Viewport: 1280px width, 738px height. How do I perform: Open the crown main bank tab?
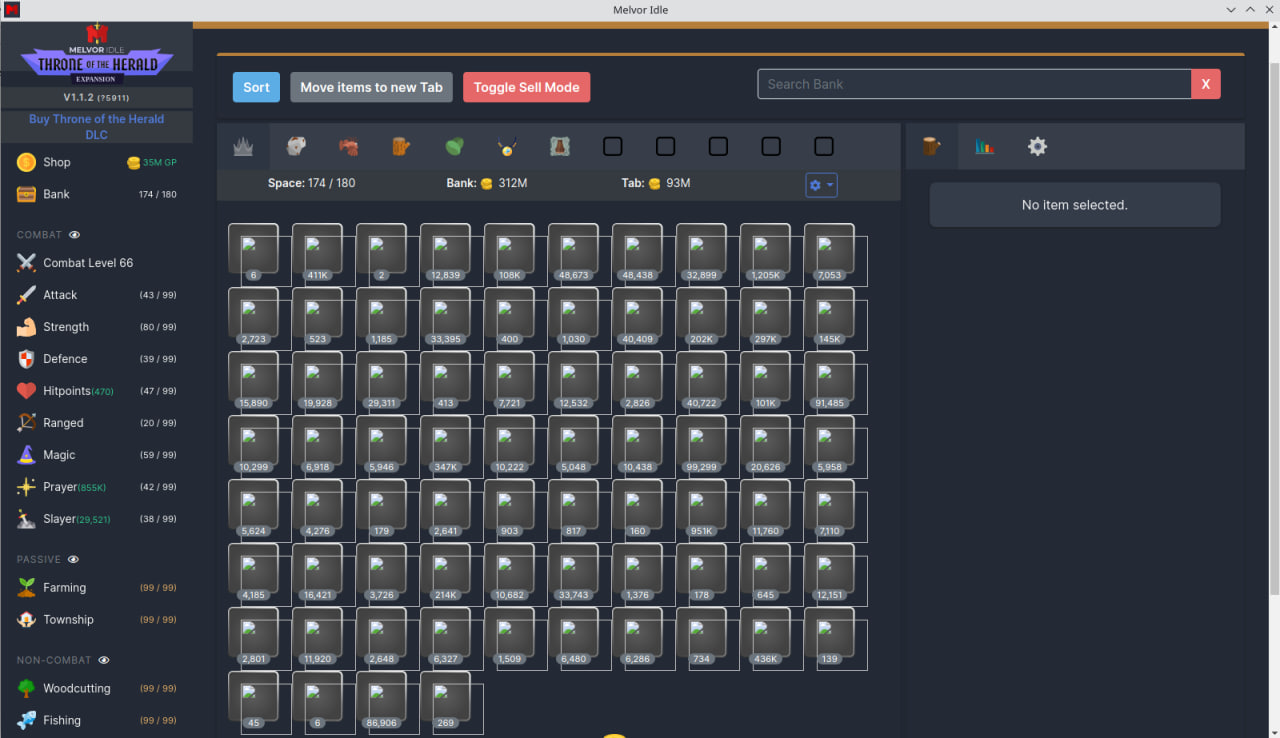[x=243, y=145]
